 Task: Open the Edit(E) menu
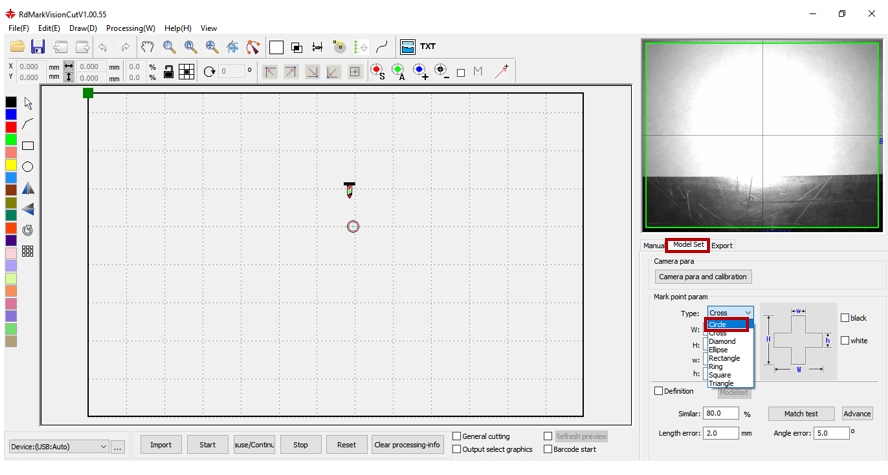49,28
